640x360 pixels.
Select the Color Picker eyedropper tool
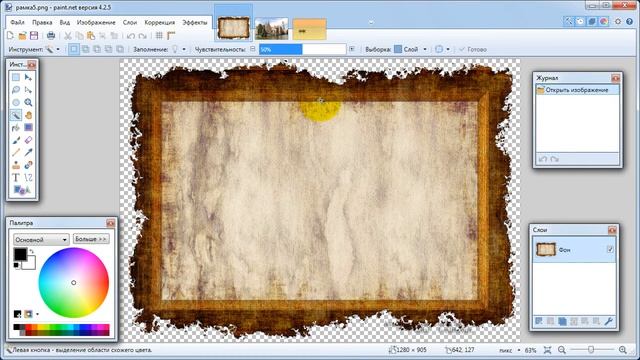28,153
